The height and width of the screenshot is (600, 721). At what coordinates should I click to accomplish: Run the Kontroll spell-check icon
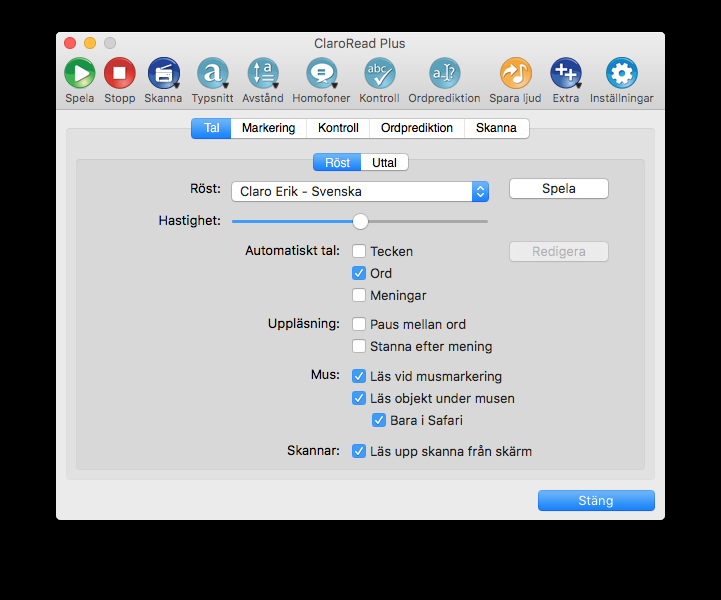(379, 73)
